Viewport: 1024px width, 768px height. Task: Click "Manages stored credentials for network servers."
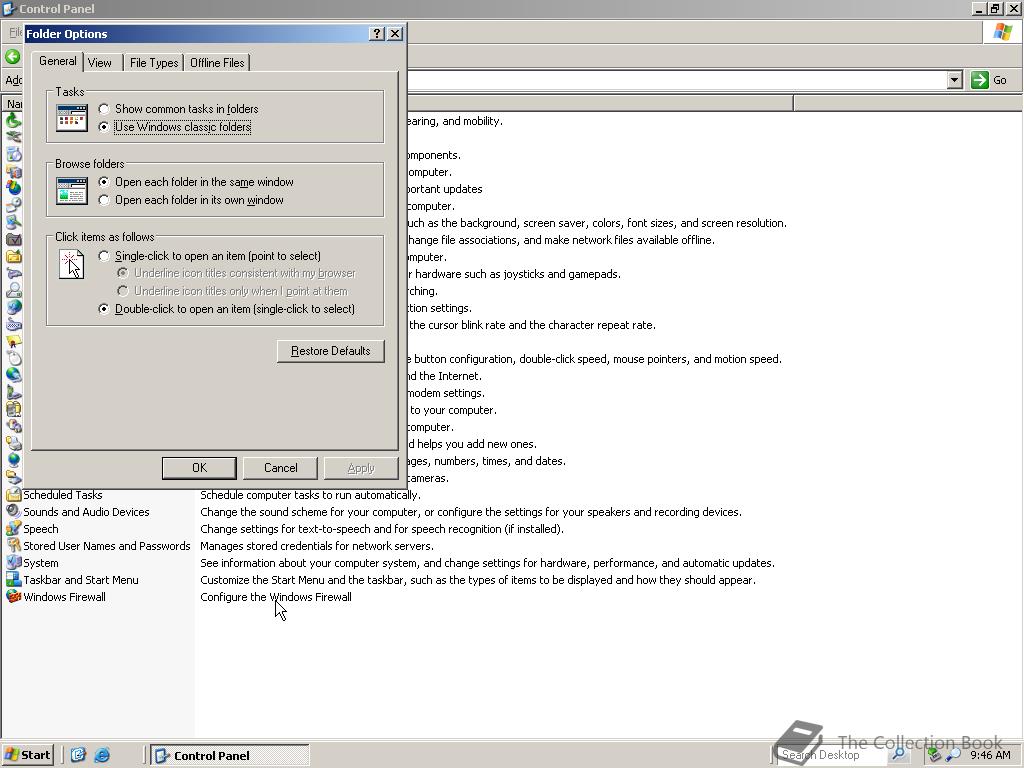(317, 546)
